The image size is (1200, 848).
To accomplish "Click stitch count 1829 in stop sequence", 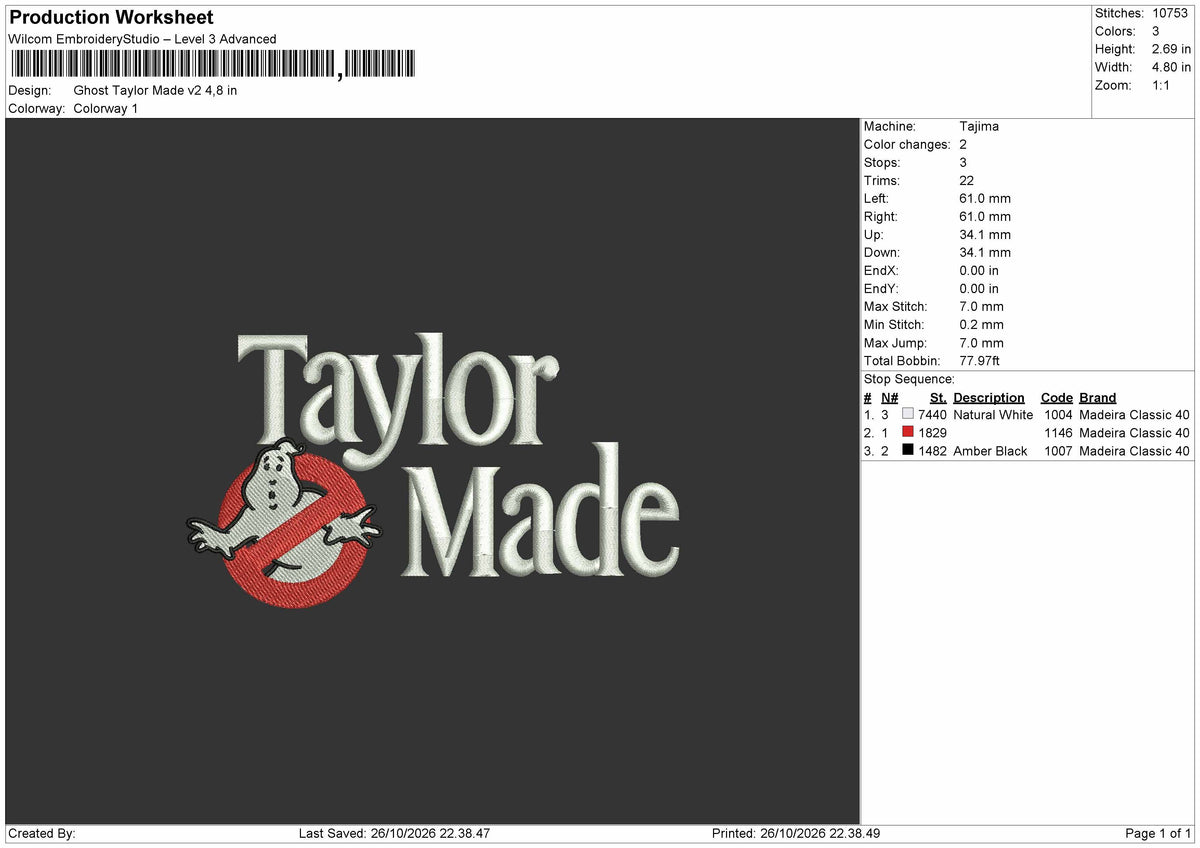I will 932,433.
